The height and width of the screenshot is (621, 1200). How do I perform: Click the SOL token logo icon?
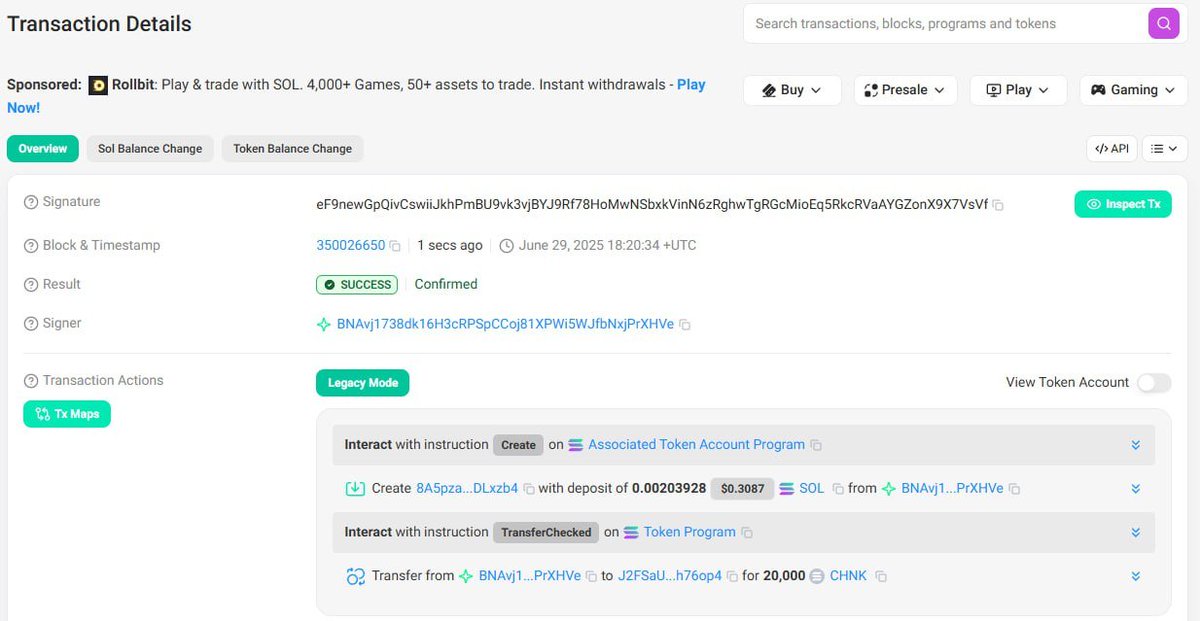click(x=786, y=489)
